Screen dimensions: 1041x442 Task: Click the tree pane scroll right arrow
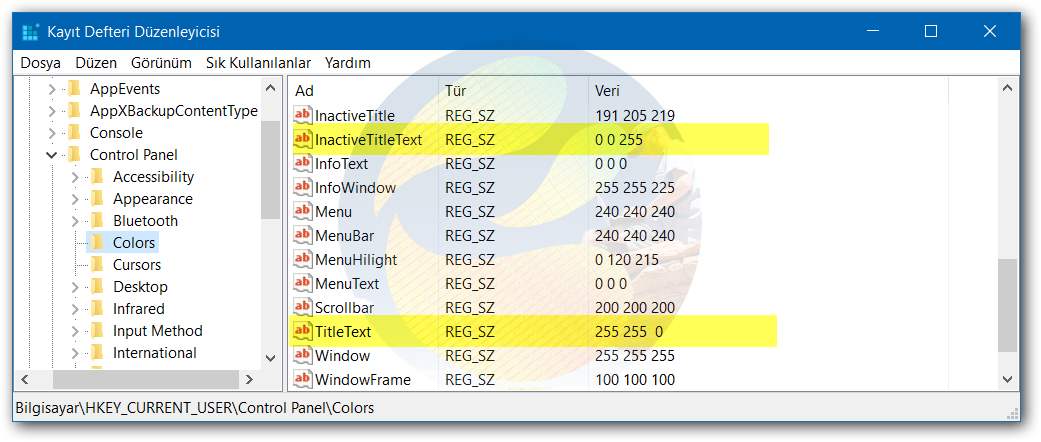[249, 380]
